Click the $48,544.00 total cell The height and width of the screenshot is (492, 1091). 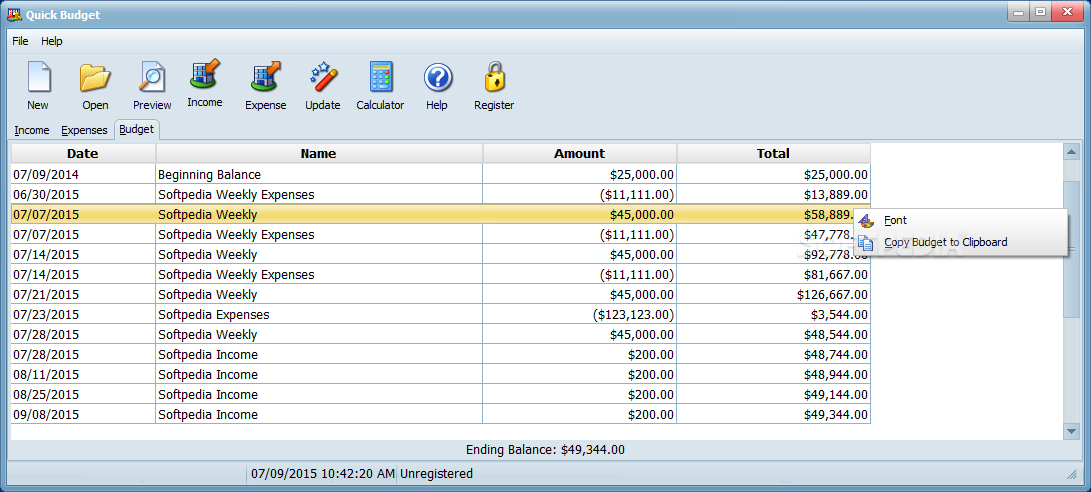773,335
